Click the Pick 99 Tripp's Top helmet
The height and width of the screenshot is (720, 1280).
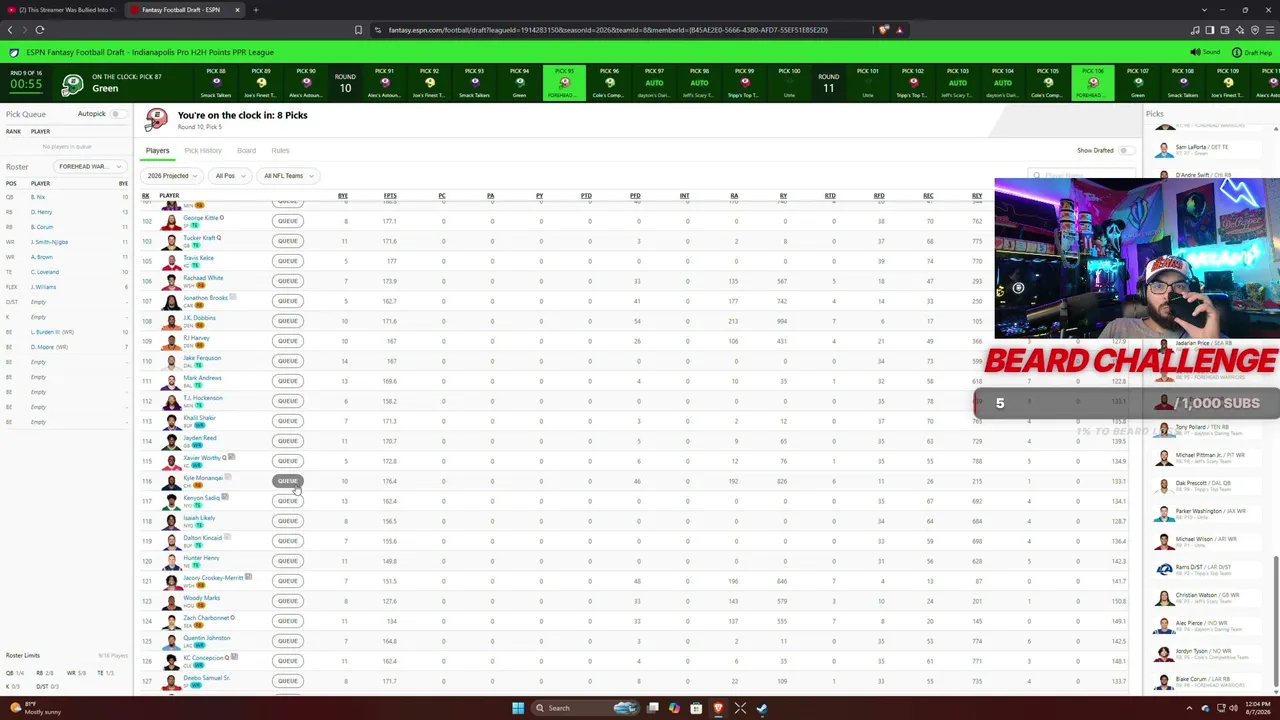coord(744,84)
